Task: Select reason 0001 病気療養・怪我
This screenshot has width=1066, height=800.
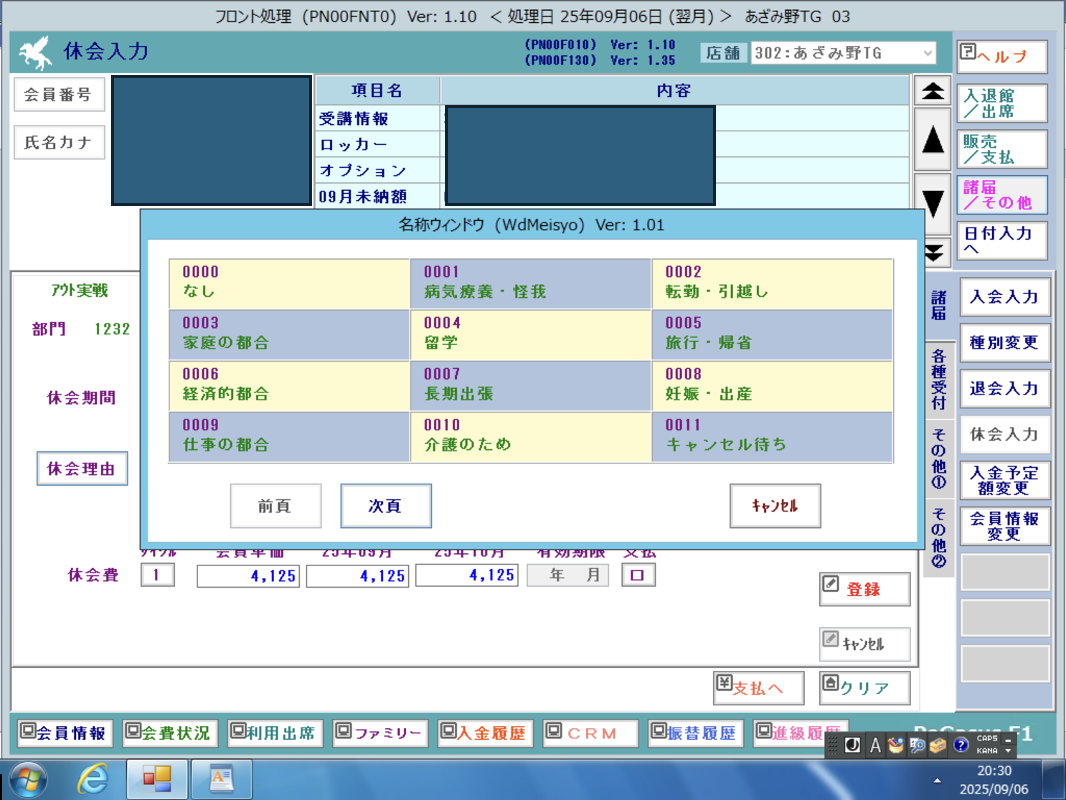Action: click(x=530, y=283)
